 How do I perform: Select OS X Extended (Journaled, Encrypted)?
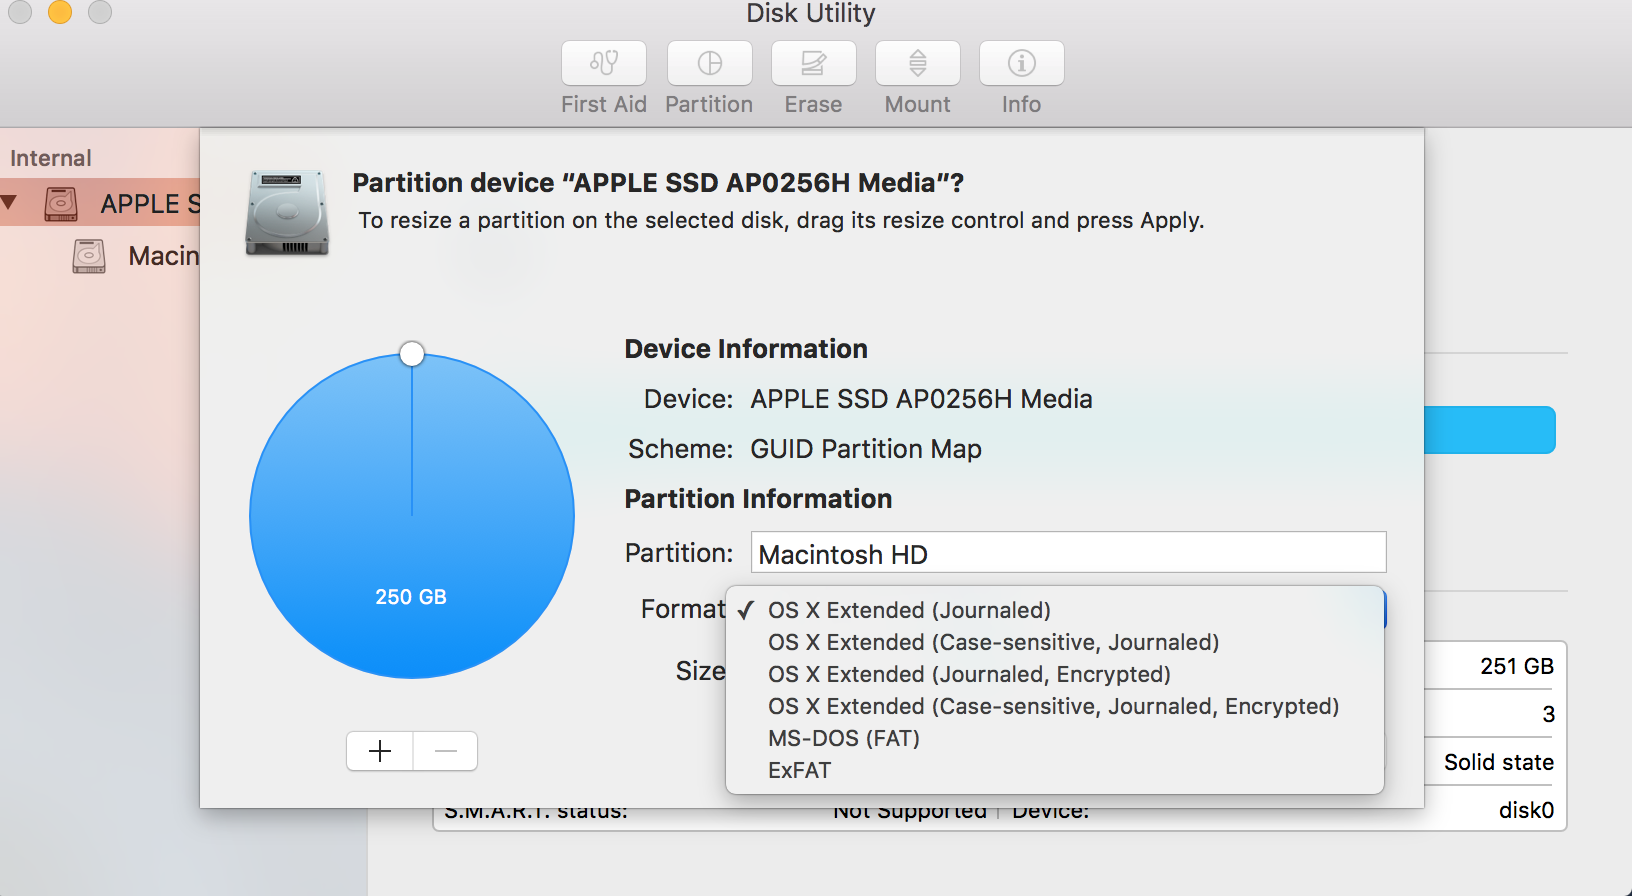1055,674
